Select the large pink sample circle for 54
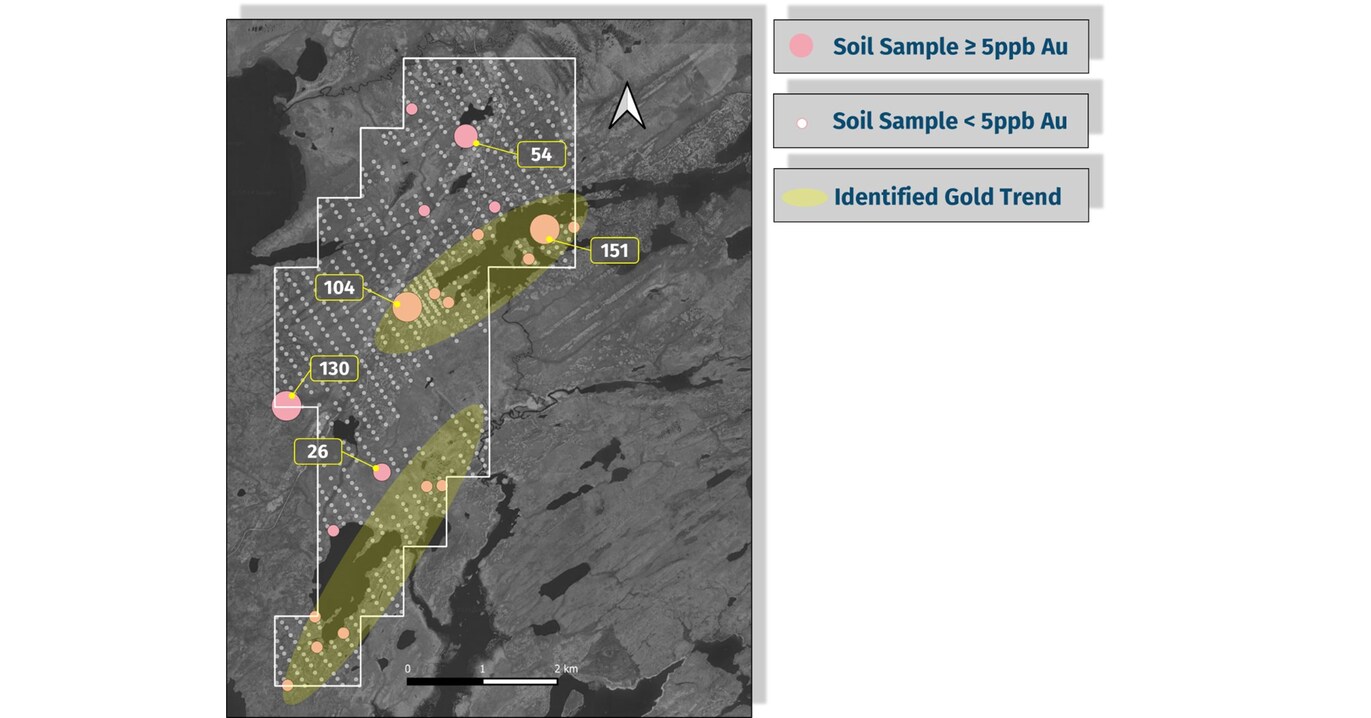This screenshot has height=718, width=1371. 465,137
